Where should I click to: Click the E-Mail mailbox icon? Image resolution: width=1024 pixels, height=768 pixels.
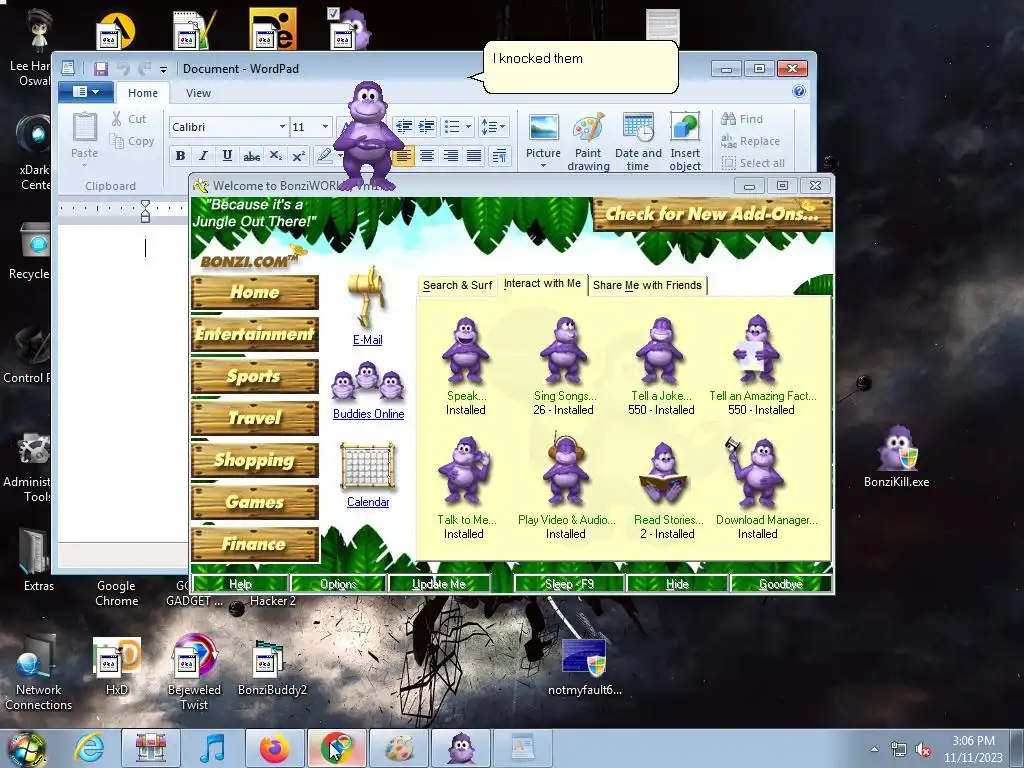pos(368,297)
